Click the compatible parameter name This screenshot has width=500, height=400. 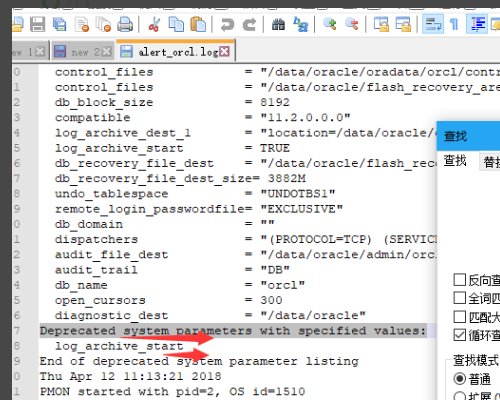(x=93, y=118)
